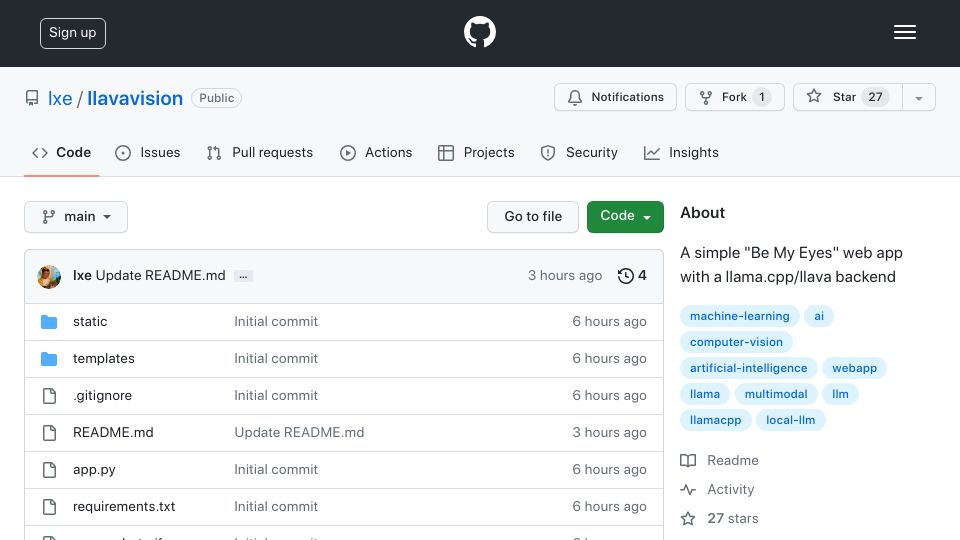This screenshot has height=540, width=960.
Task: Click the GitHub Octocat logo
Action: (x=479, y=32)
